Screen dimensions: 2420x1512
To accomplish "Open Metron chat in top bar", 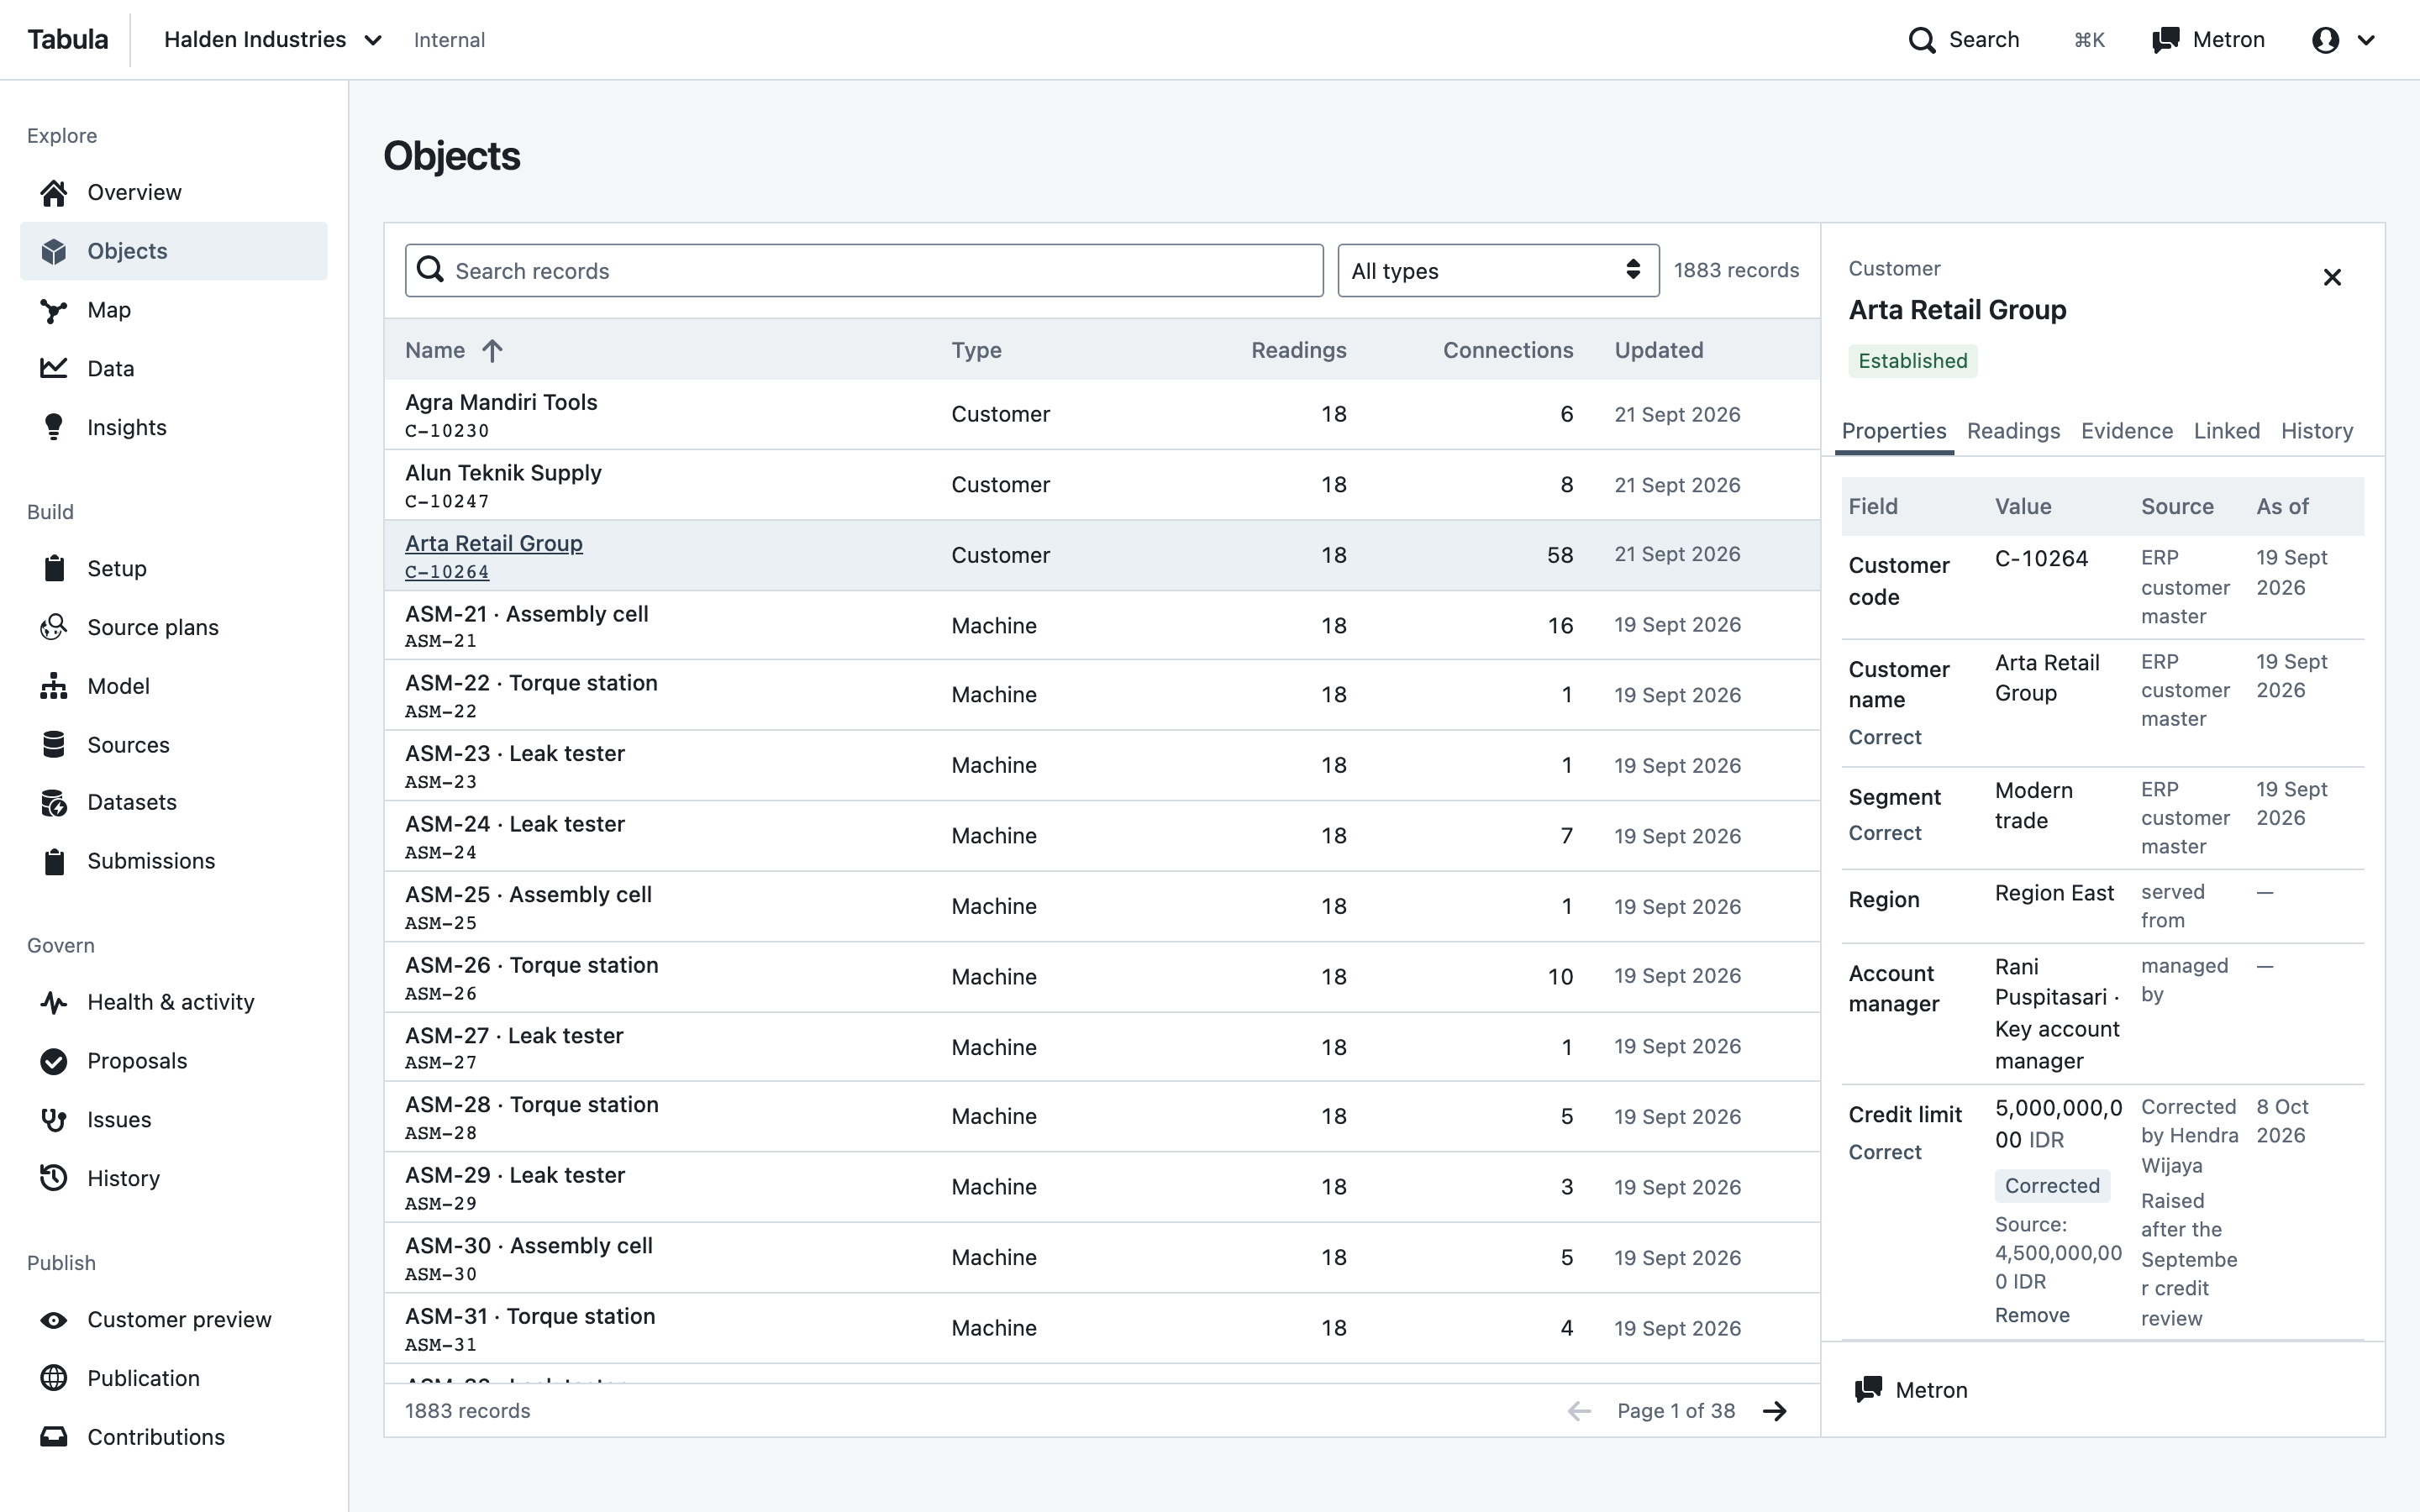I will 2208,40.
